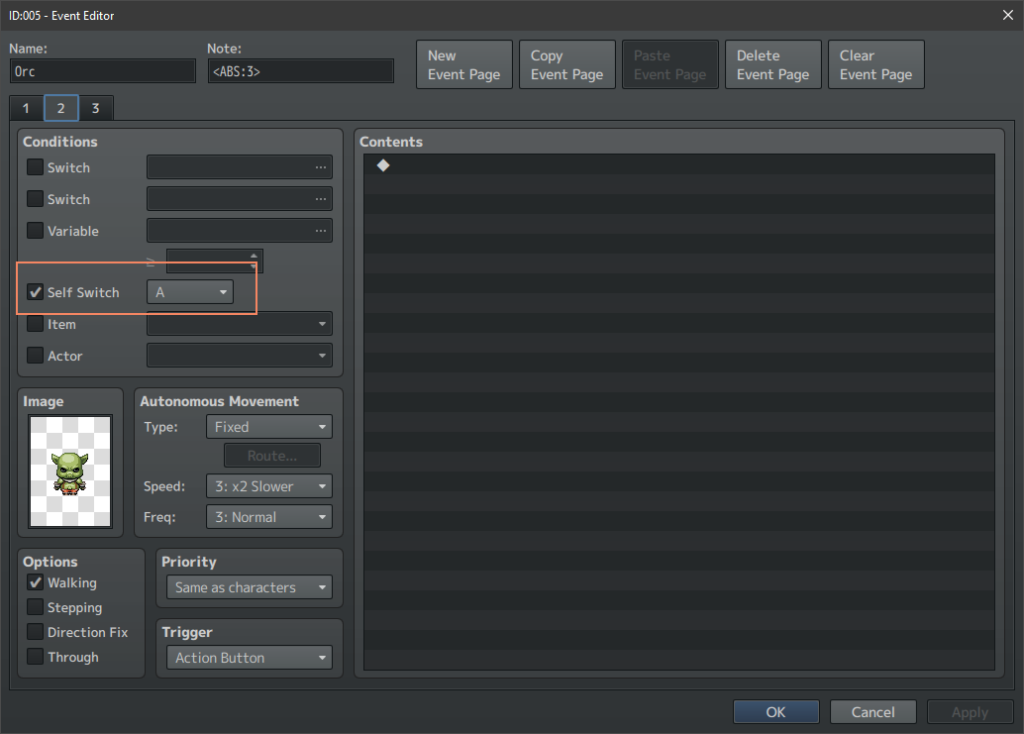Open the movement Speed dropdown
The image size is (1024, 734).
click(269, 487)
